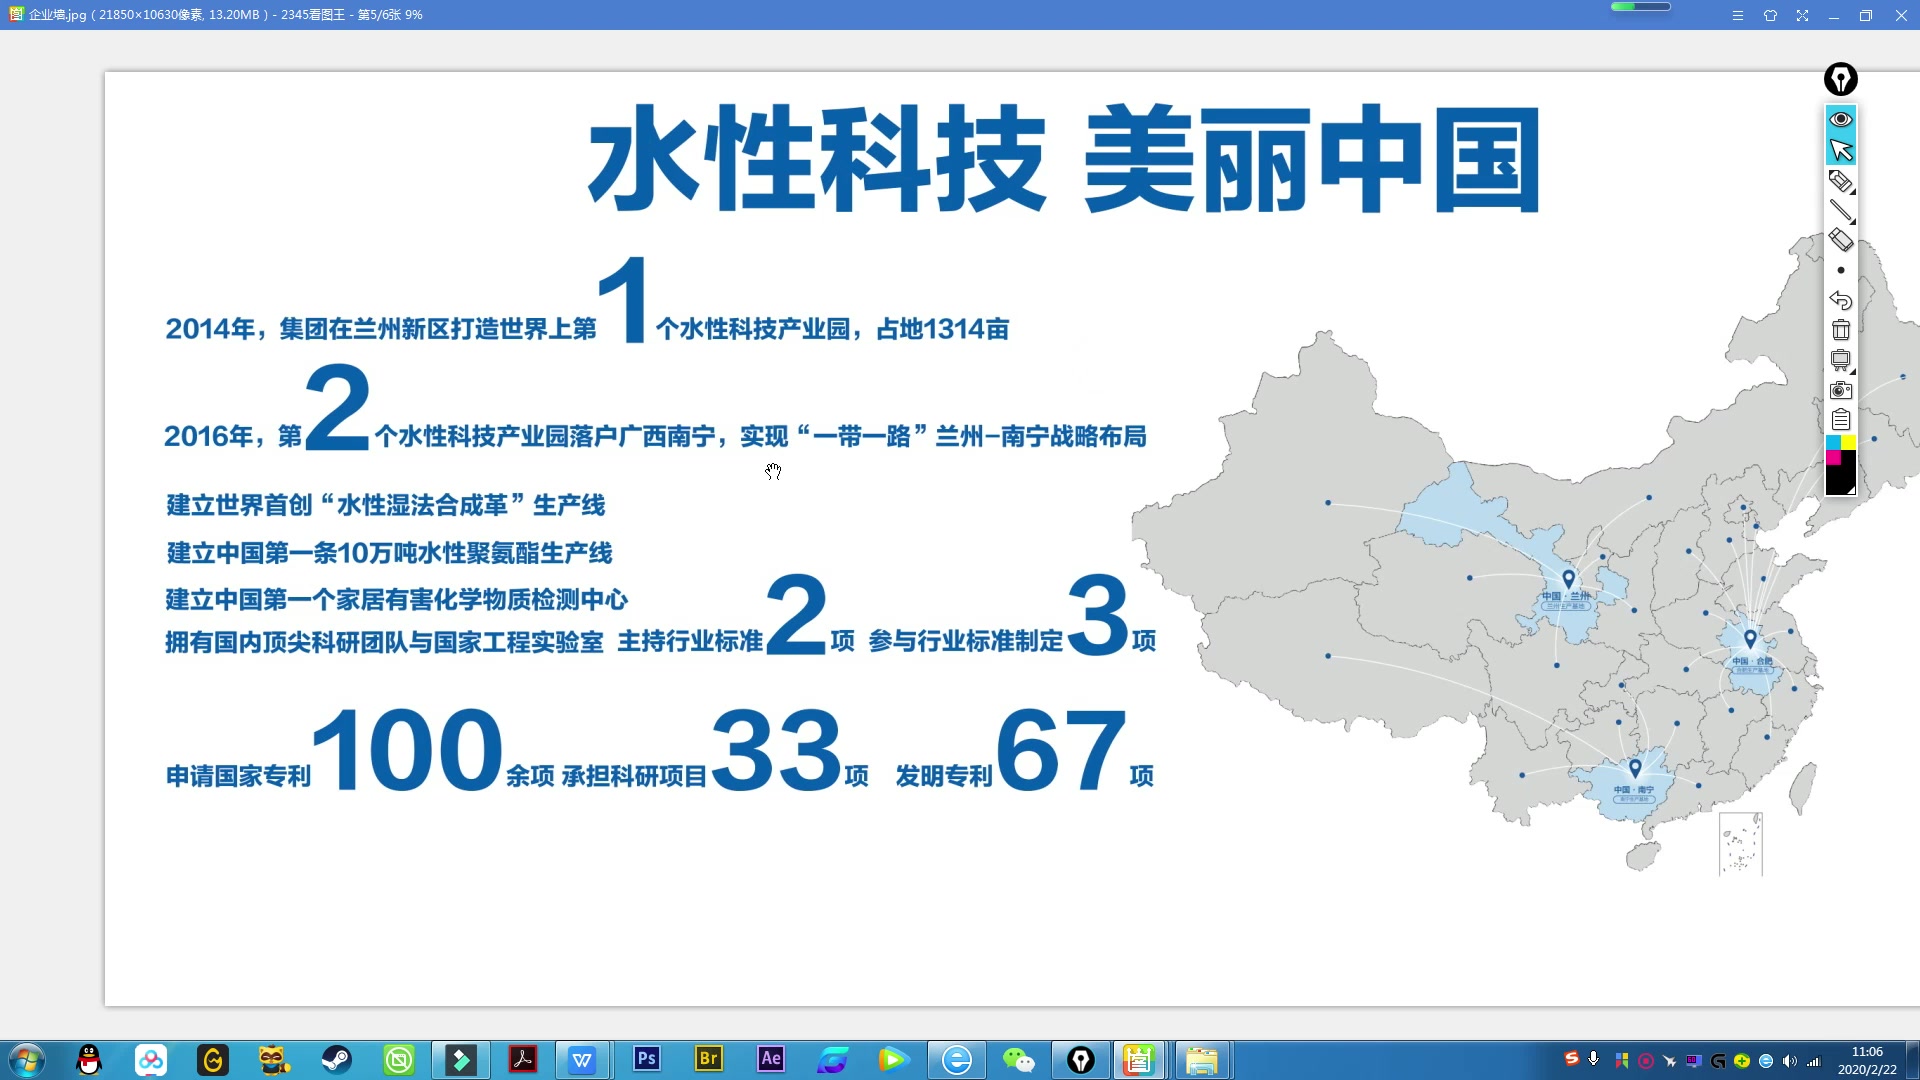Image resolution: width=1920 pixels, height=1080 pixels.
Task: Switch to Pointofix on taskbar
Action: click(x=1081, y=1060)
